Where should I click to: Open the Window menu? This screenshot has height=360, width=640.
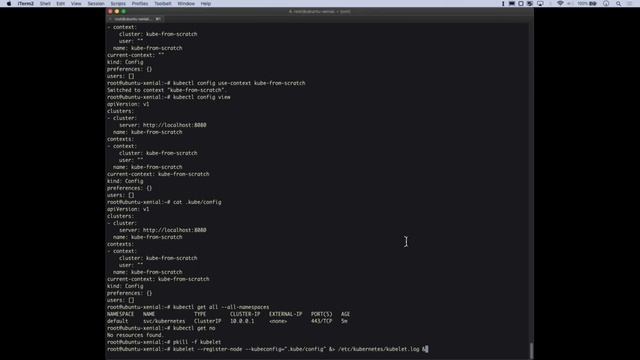click(x=186, y=4)
